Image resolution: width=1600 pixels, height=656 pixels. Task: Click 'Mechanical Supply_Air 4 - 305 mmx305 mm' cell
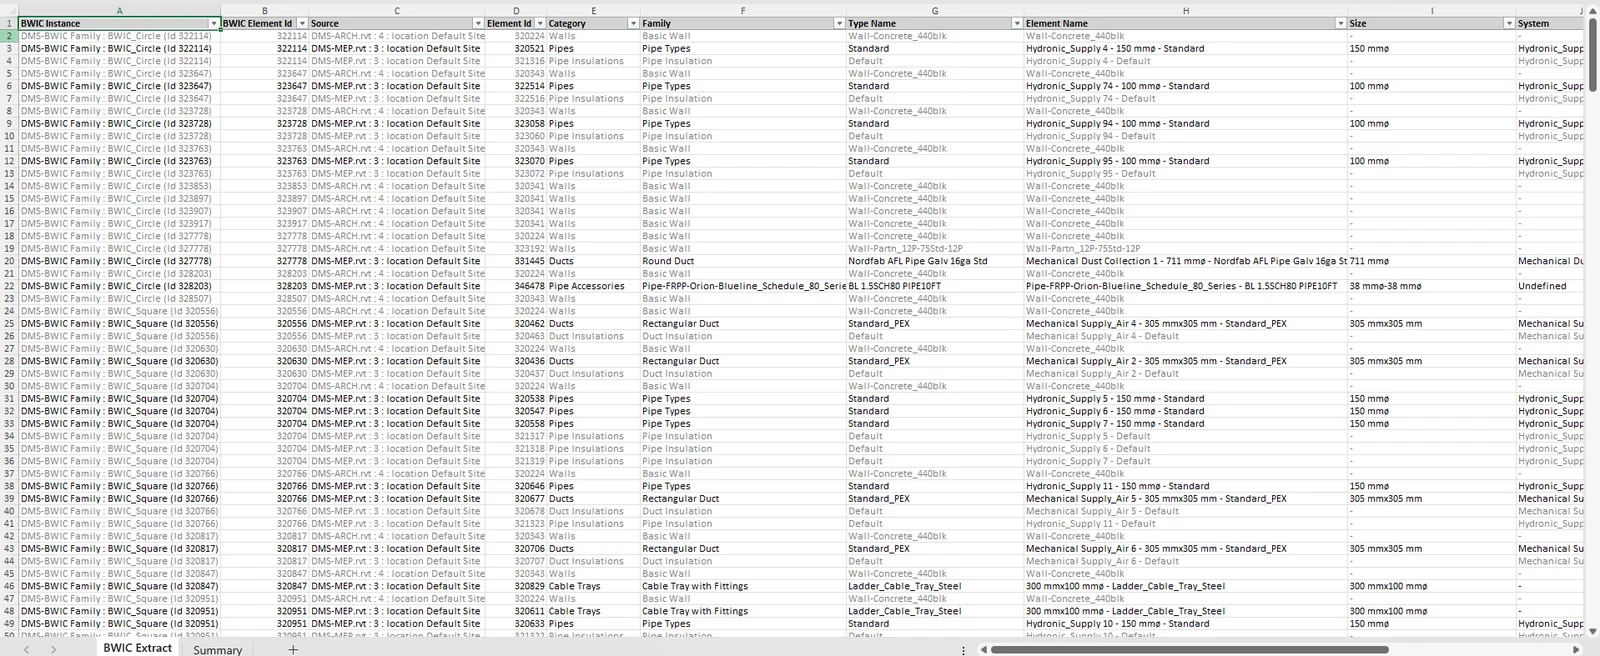(1186, 323)
